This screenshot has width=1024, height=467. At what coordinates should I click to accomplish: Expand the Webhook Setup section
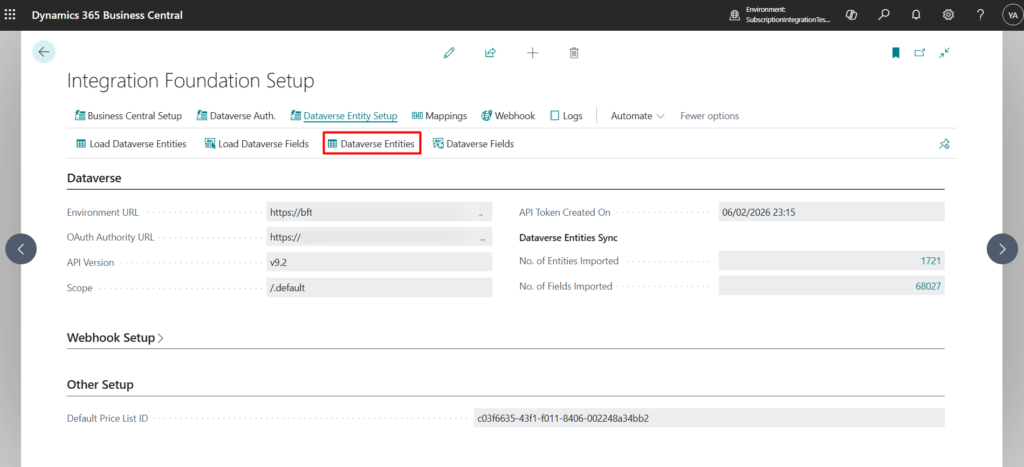115,338
